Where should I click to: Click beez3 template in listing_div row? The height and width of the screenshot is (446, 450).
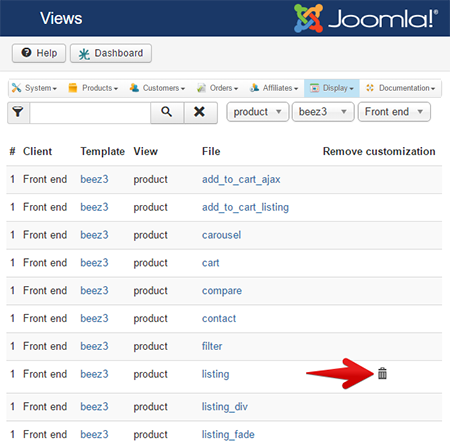click(x=94, y=407)
